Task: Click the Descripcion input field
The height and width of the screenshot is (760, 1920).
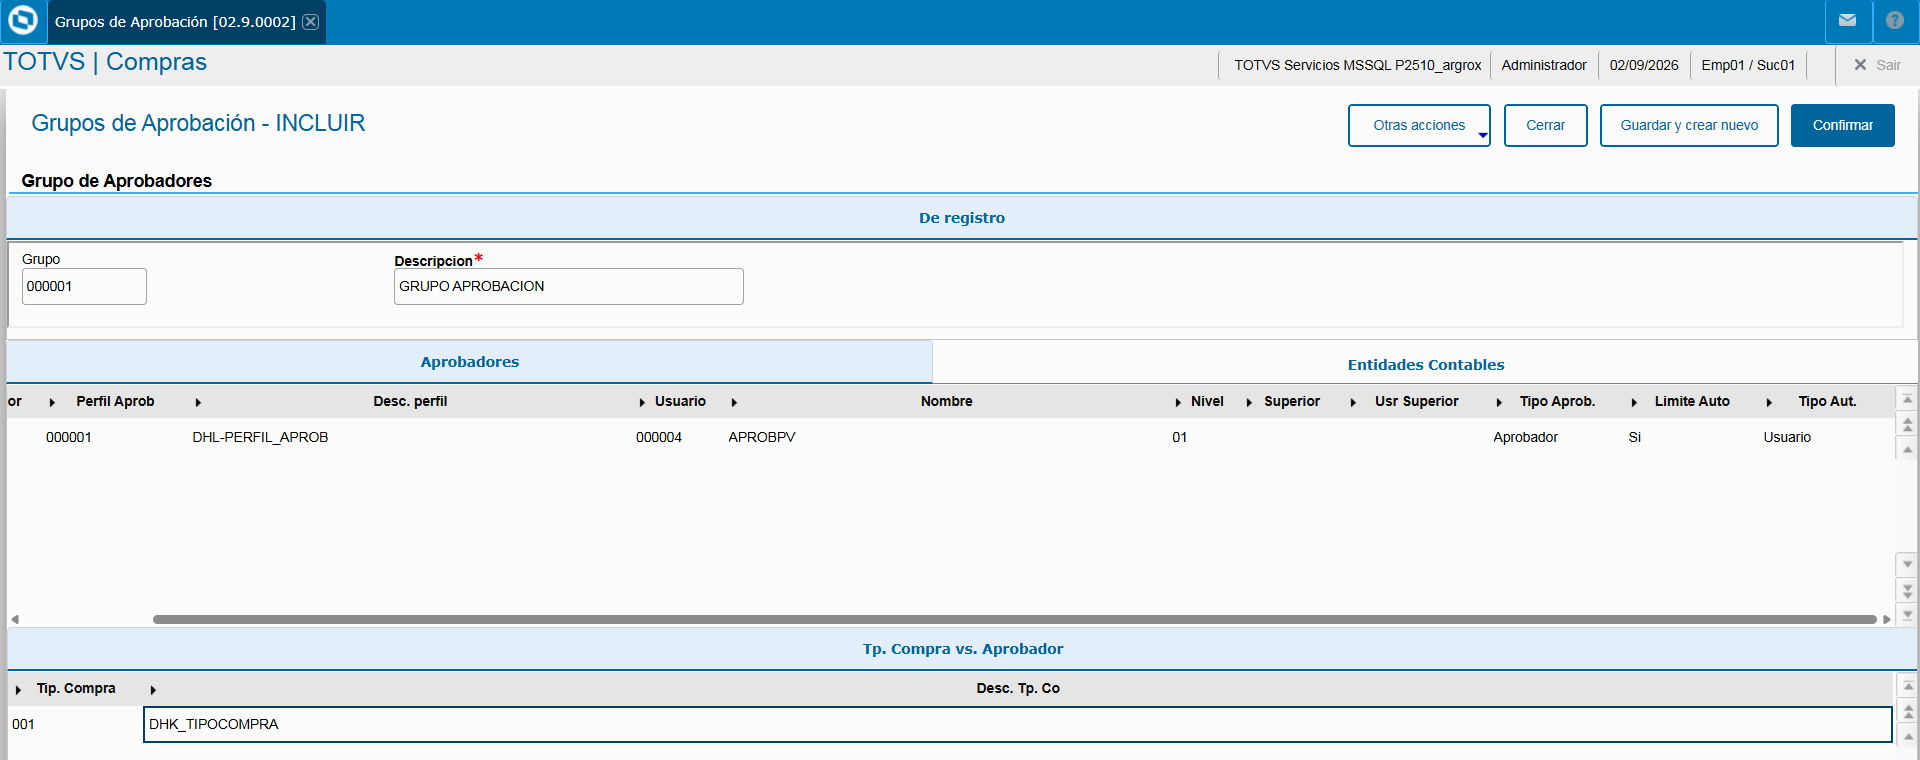Action: [x=568, y=286]
